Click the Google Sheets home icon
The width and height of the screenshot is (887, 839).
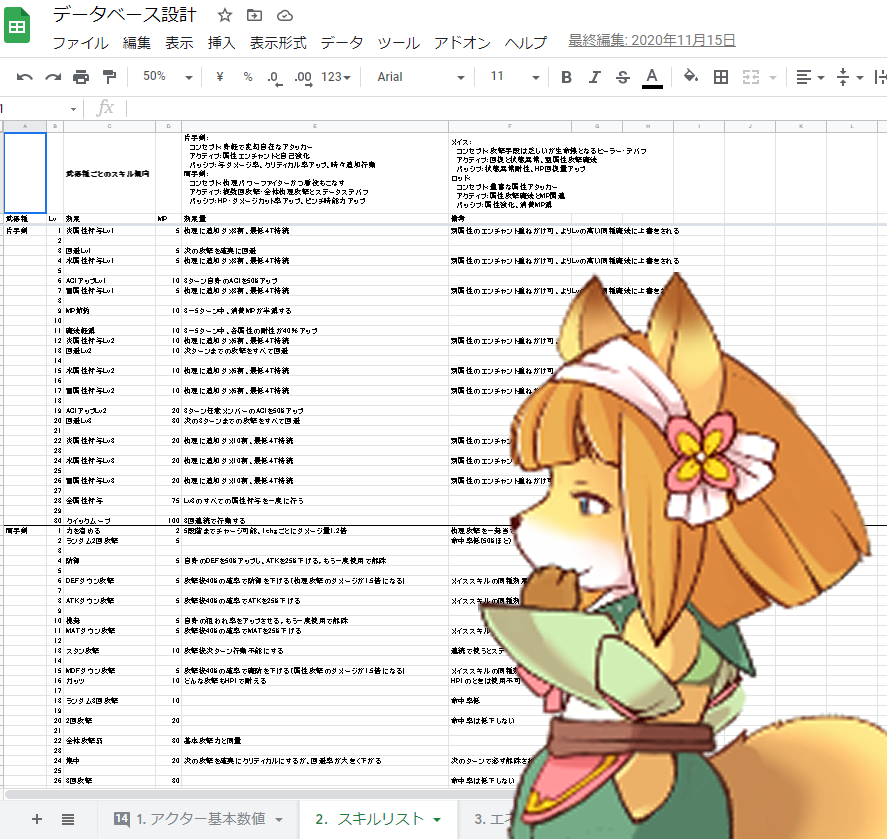[x=17, y=25]
